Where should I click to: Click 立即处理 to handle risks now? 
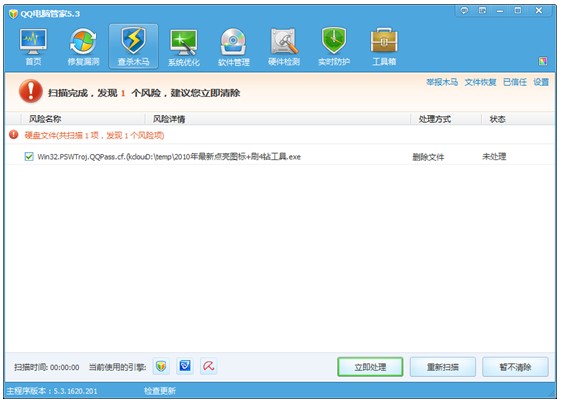click(370, 367)
